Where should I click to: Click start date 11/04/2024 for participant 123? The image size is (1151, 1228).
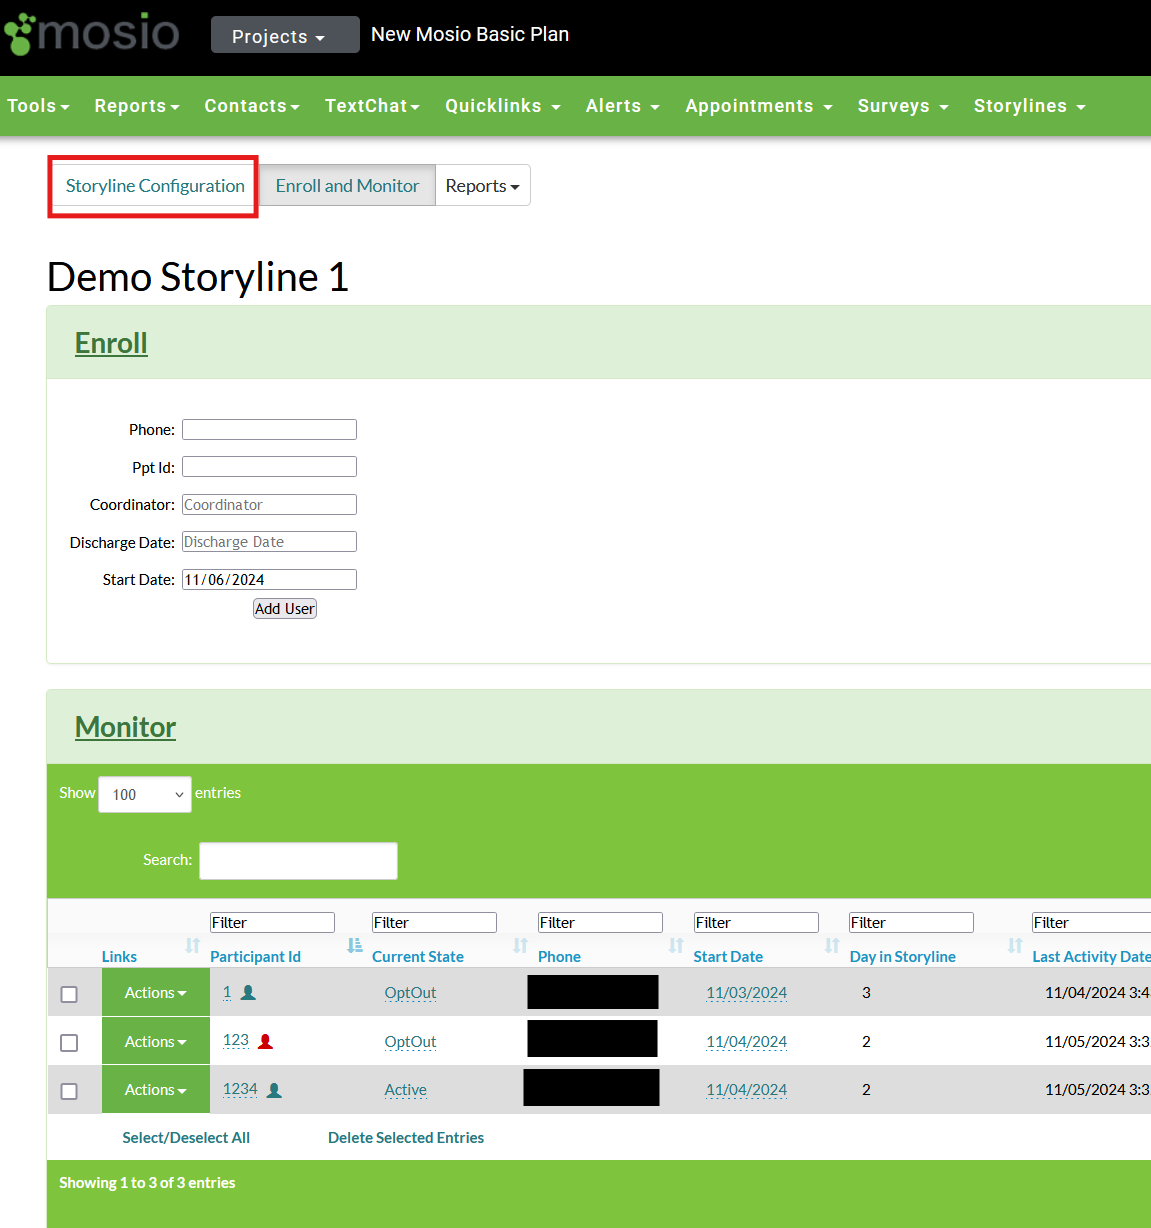746,1042
